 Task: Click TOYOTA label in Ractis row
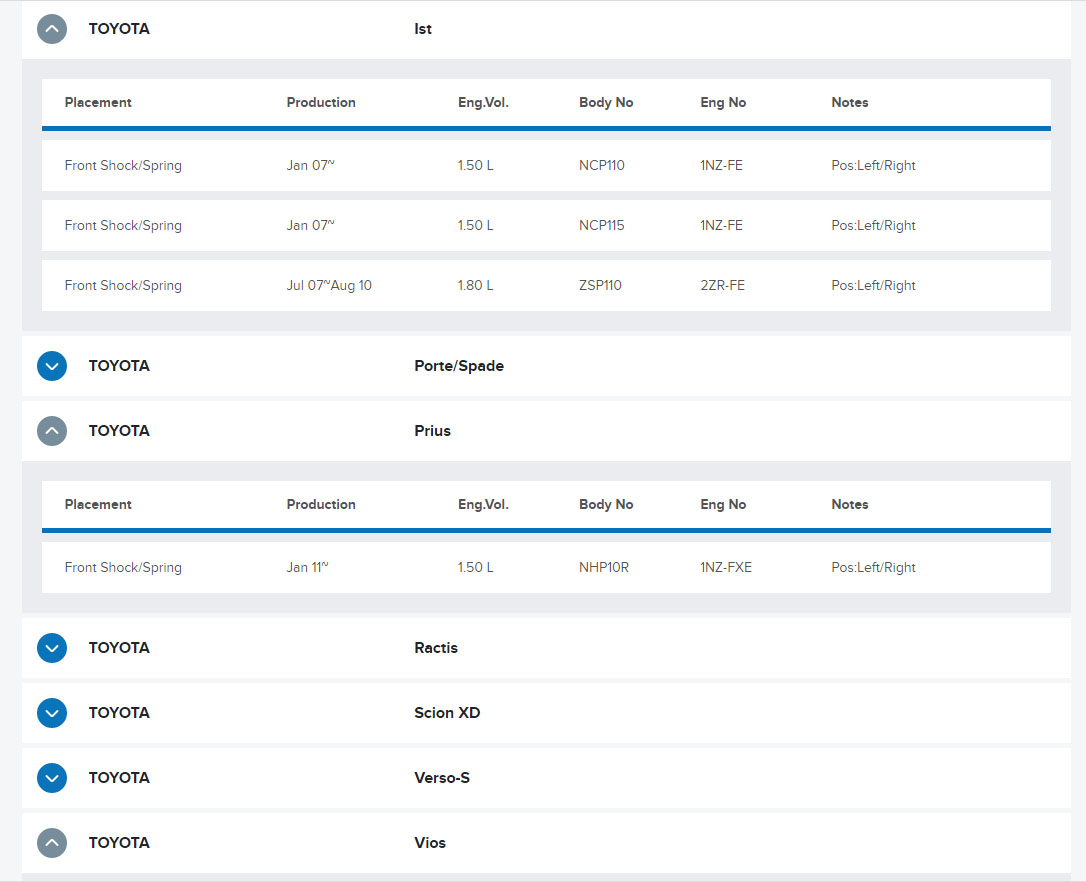tap(119, 648)
